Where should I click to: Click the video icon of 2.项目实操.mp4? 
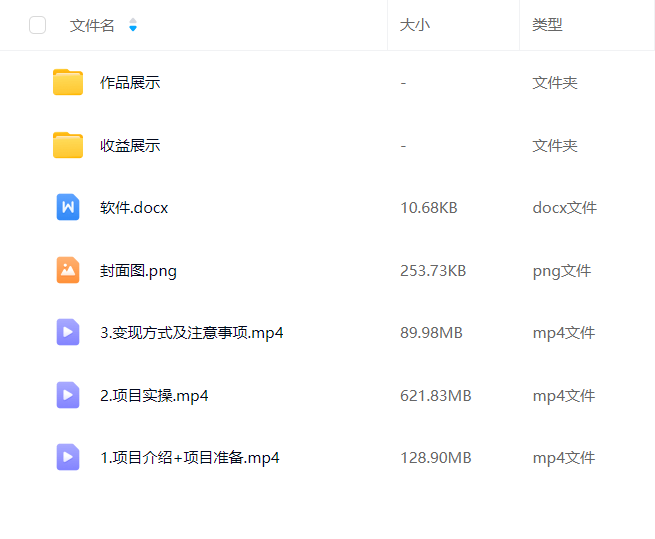pyautogui.click(x=68, y=395)
